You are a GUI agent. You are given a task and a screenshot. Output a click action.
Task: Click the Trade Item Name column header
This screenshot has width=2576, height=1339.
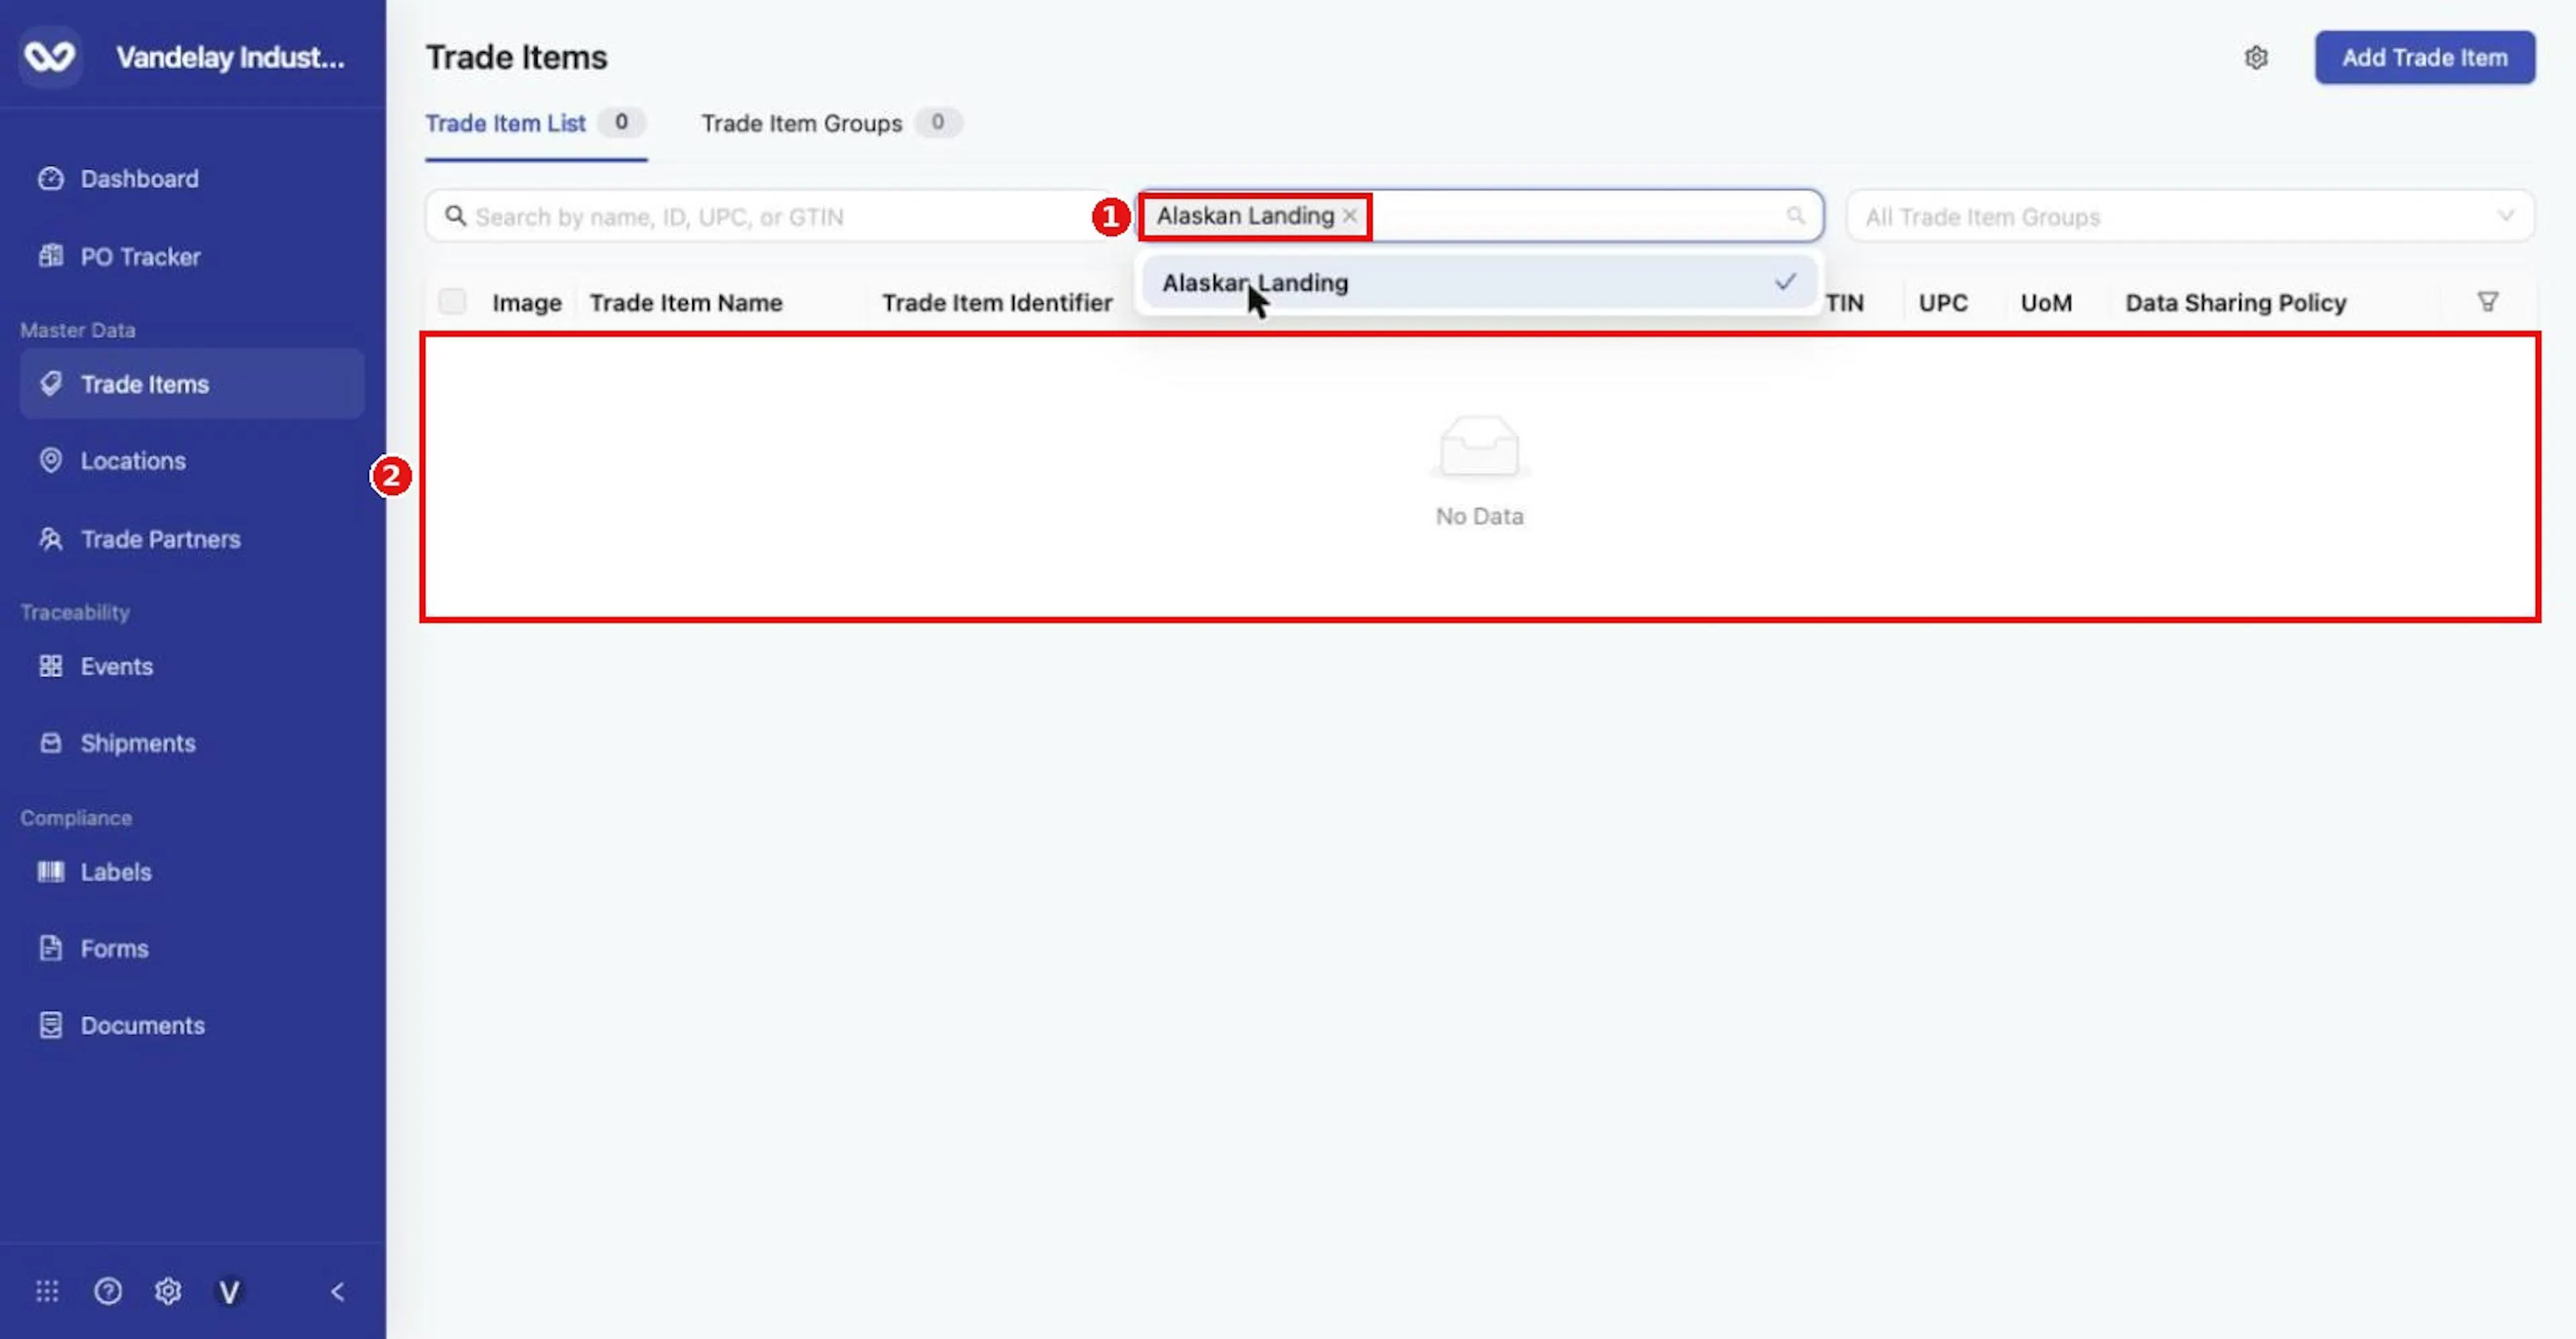coord(686,303)
